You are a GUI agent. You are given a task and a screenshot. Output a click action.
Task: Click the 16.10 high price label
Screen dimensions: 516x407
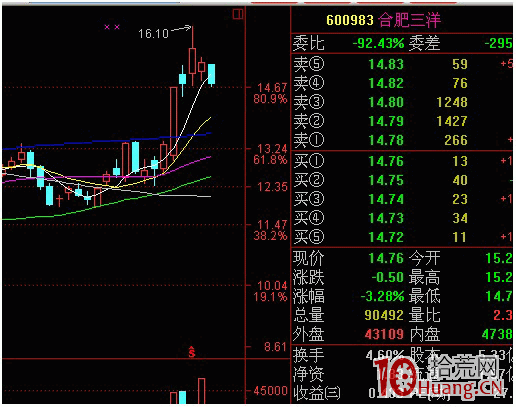[153, 34]
